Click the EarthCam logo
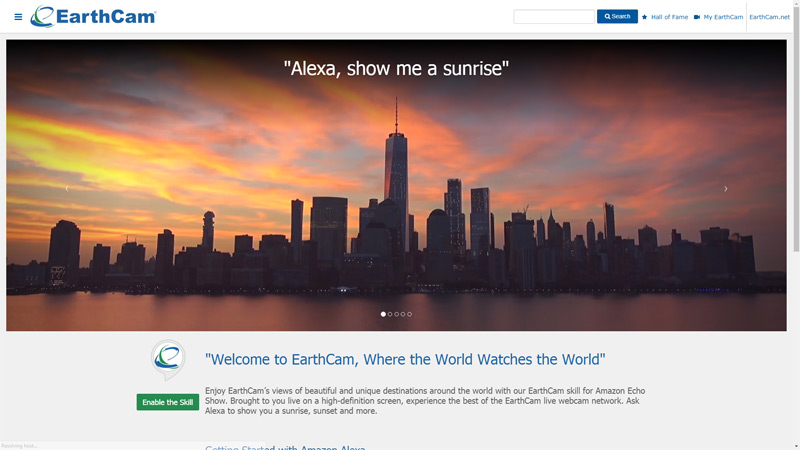 point(93,16)
